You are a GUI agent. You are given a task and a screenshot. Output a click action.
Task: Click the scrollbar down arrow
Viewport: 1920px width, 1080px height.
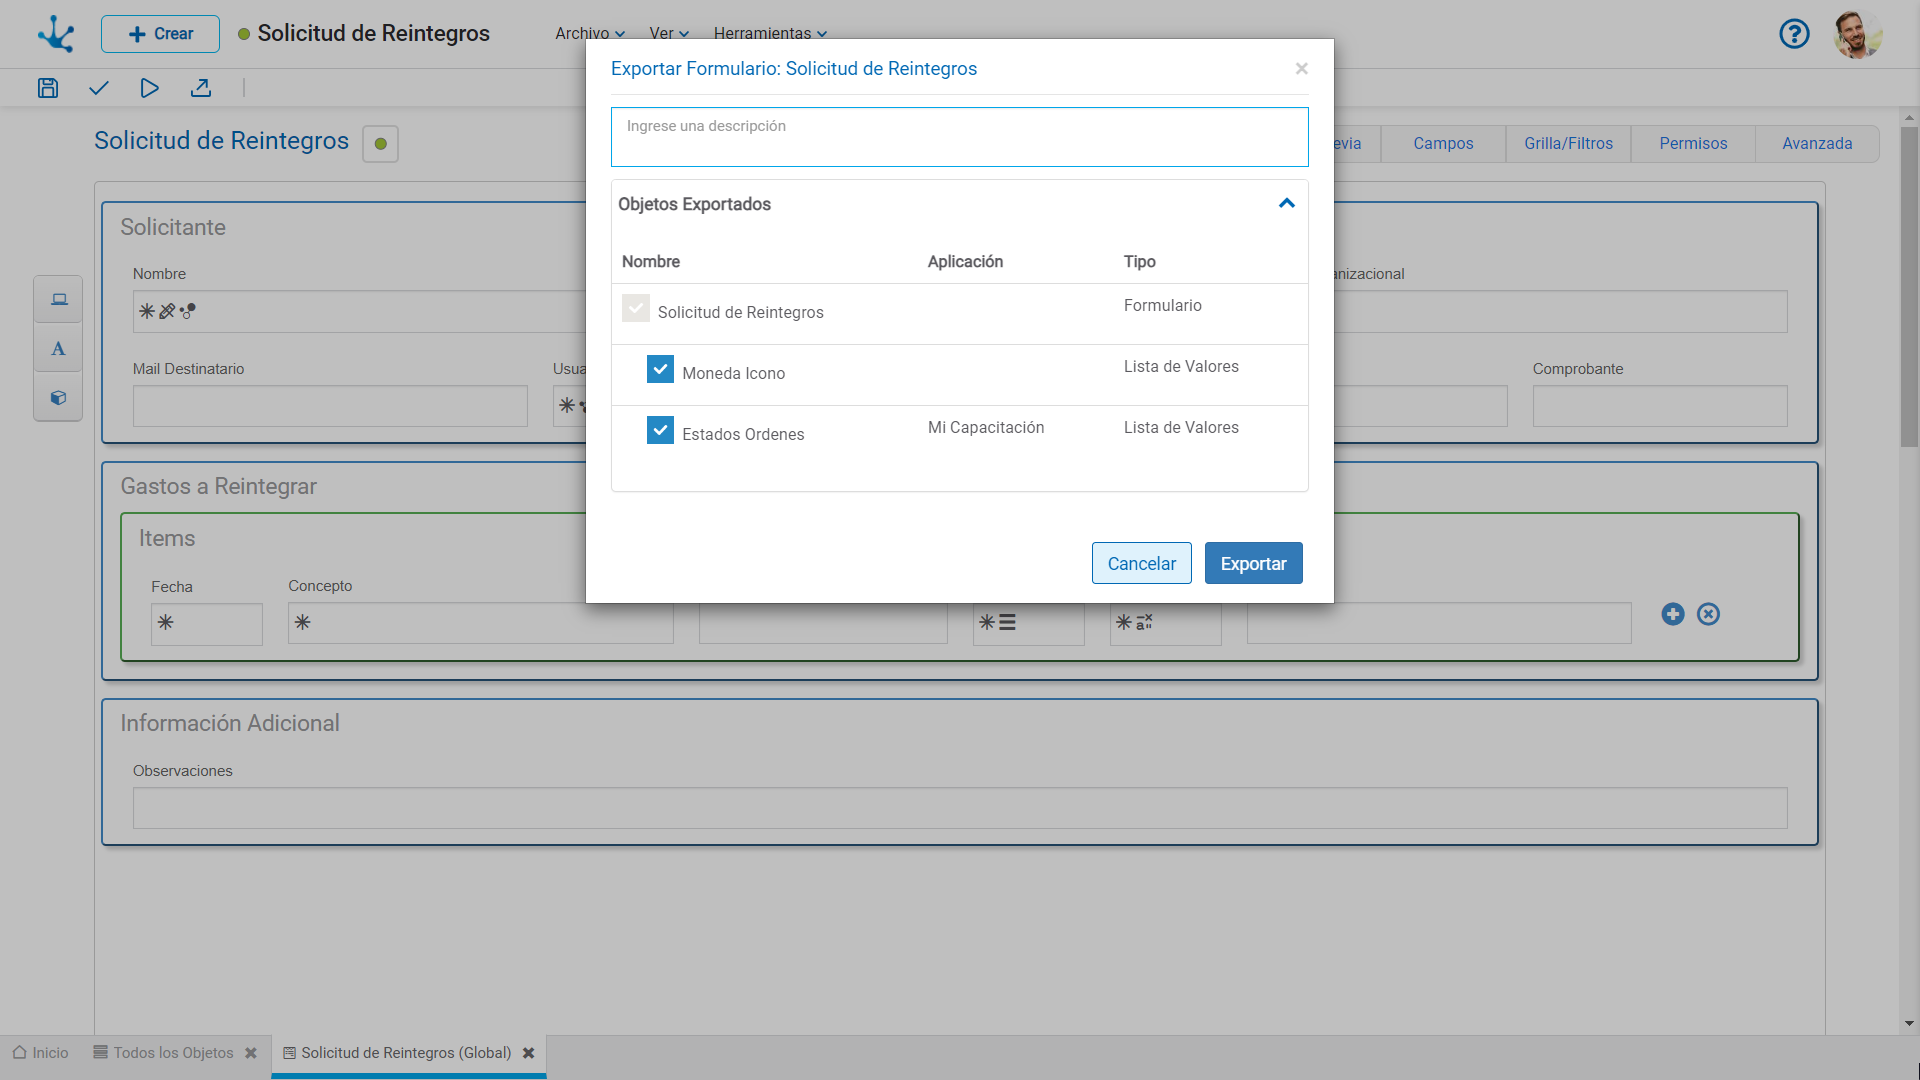[x=1909, y=1024]
